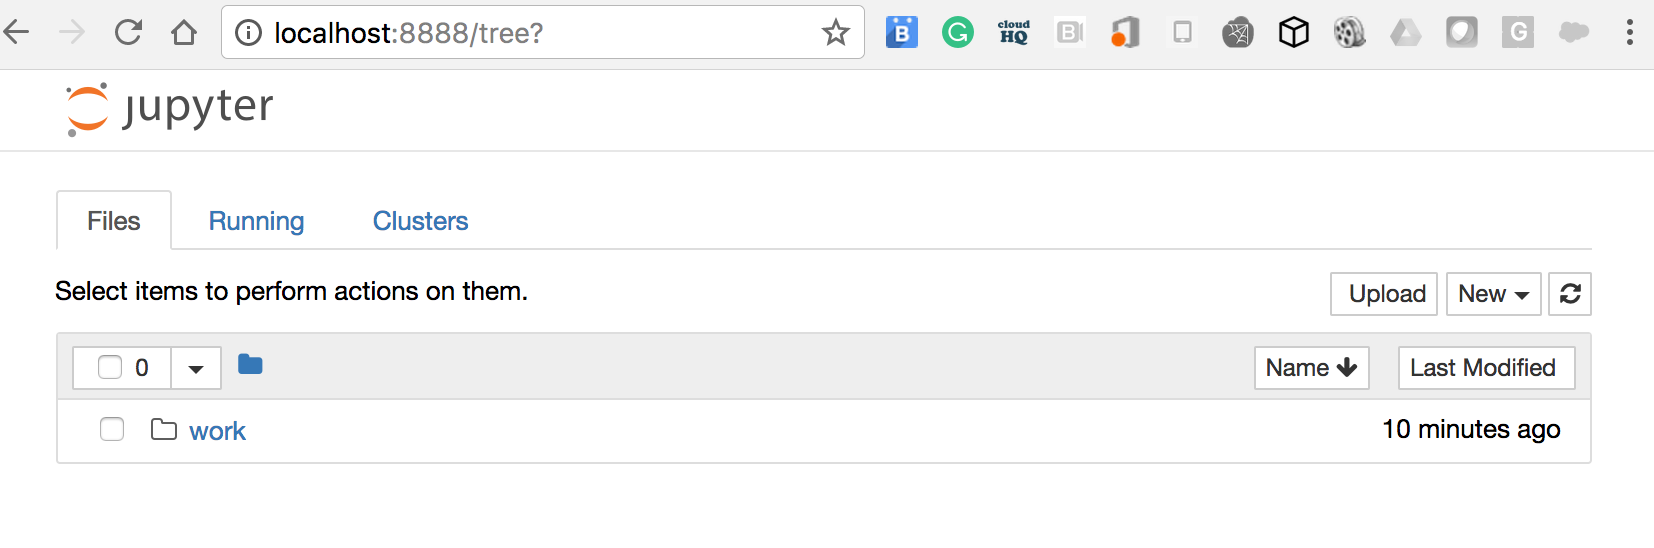Navigate back in browser history

pyautogui.click(x=17, y=33)
